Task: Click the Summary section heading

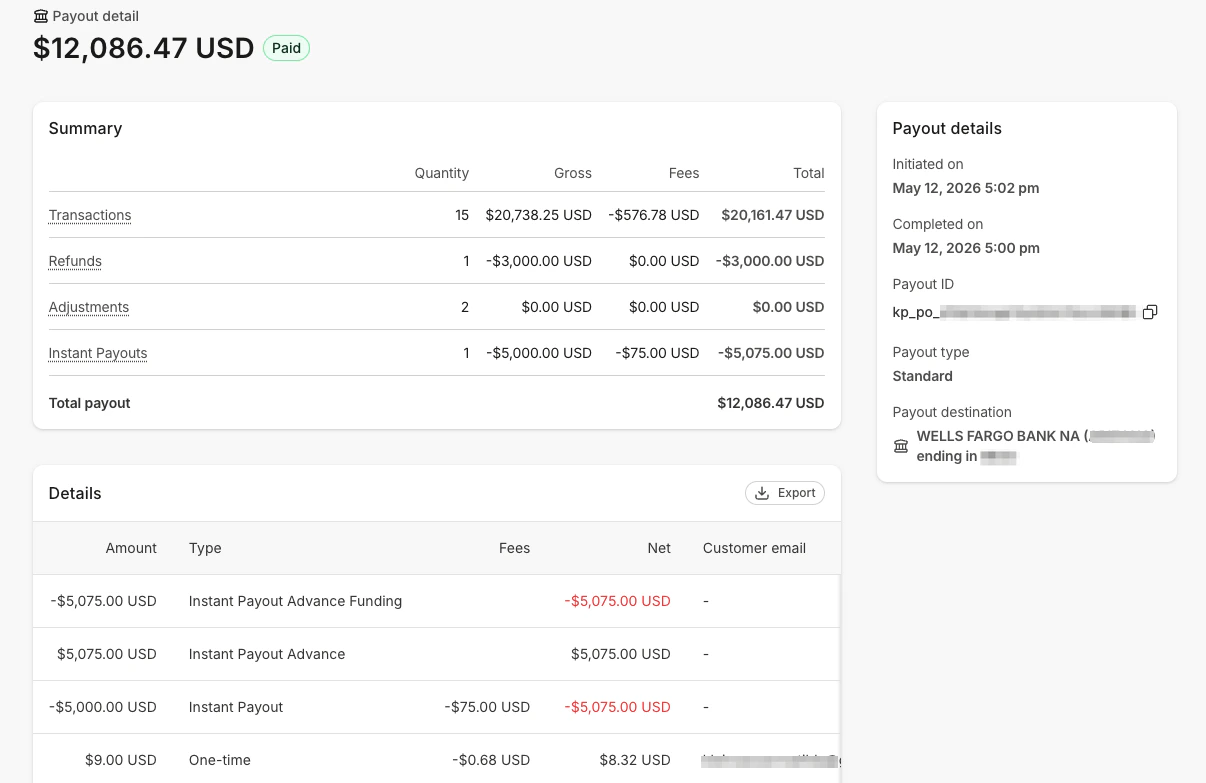Action: pos(85,128)
